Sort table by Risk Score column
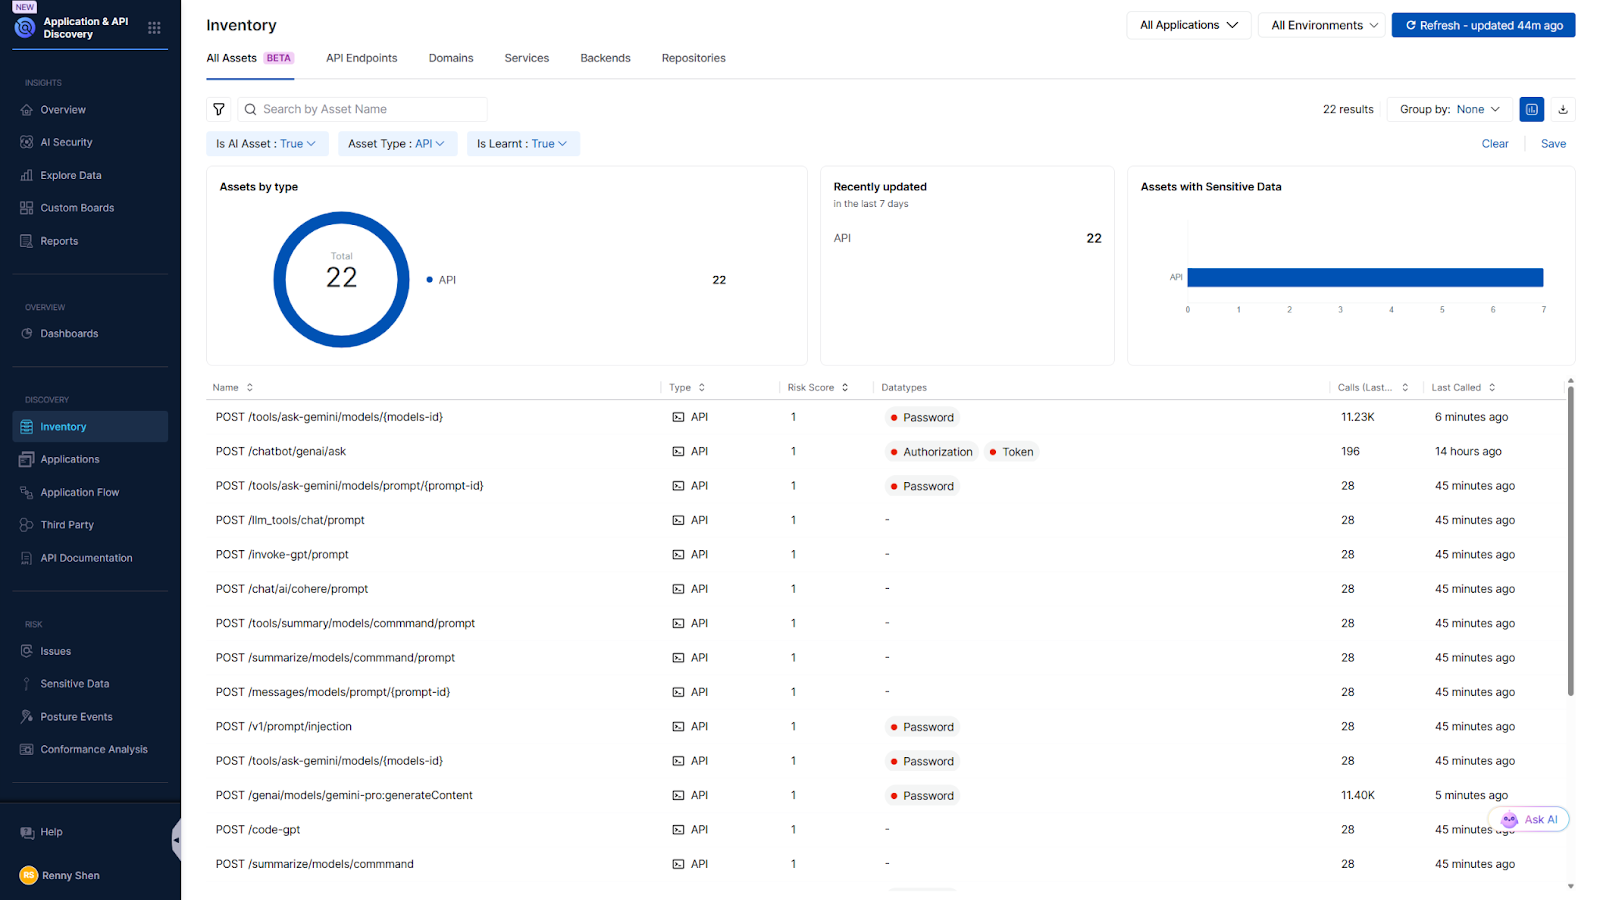The height and width of the screenshot is (900, 1600). pos(817,388)
